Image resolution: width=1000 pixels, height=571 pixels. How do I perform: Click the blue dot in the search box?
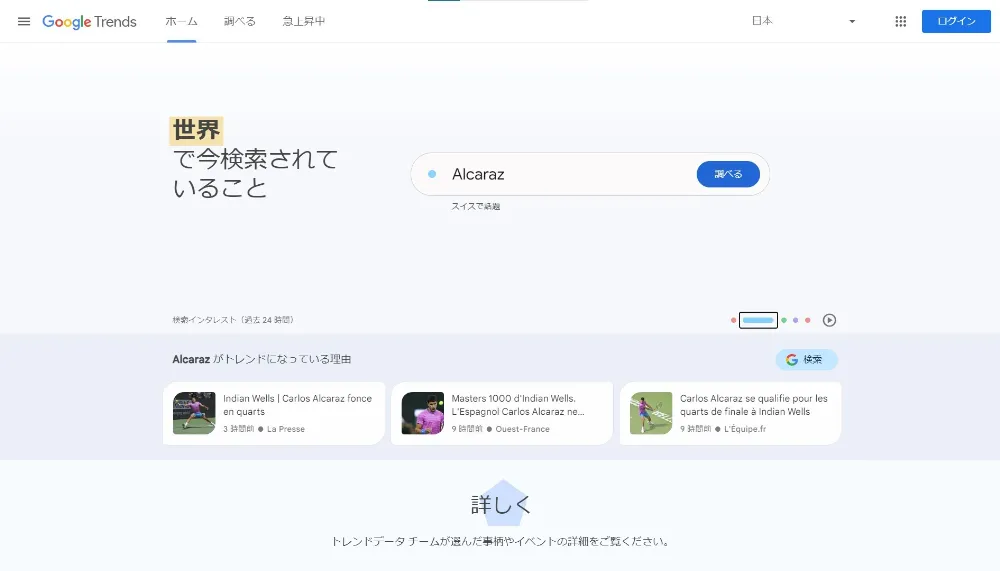pyautogui.click(x=432, y=174)
